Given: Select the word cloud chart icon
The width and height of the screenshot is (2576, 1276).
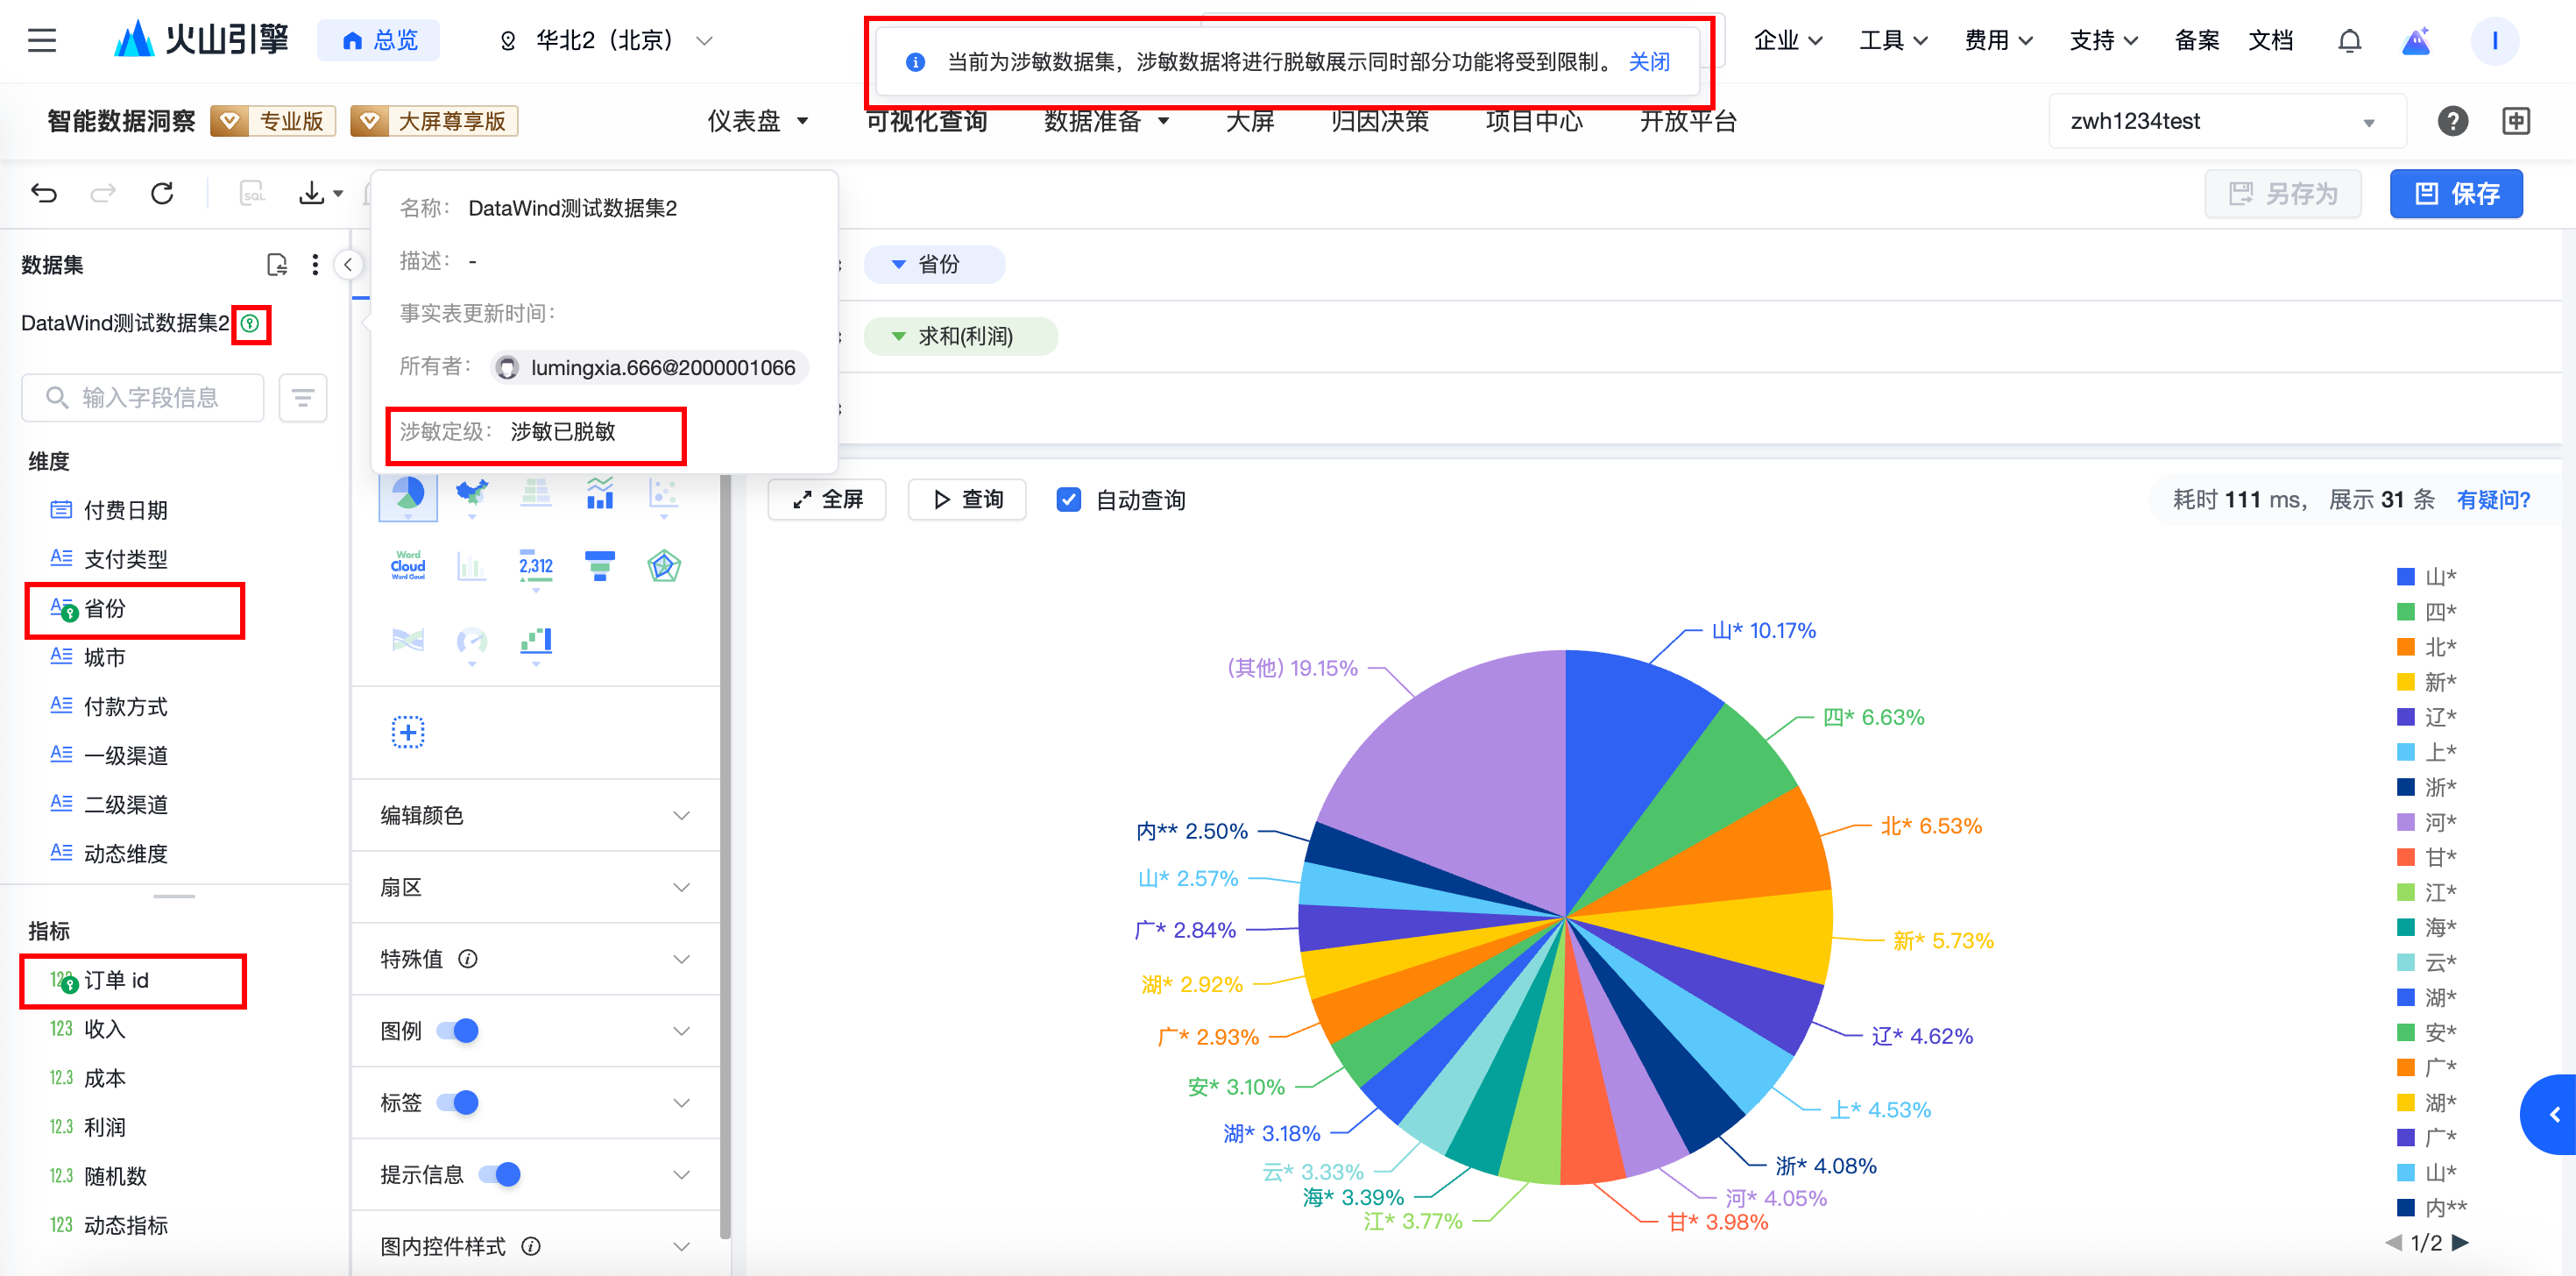Looking at the screenshot, I should tap(407, 566).
